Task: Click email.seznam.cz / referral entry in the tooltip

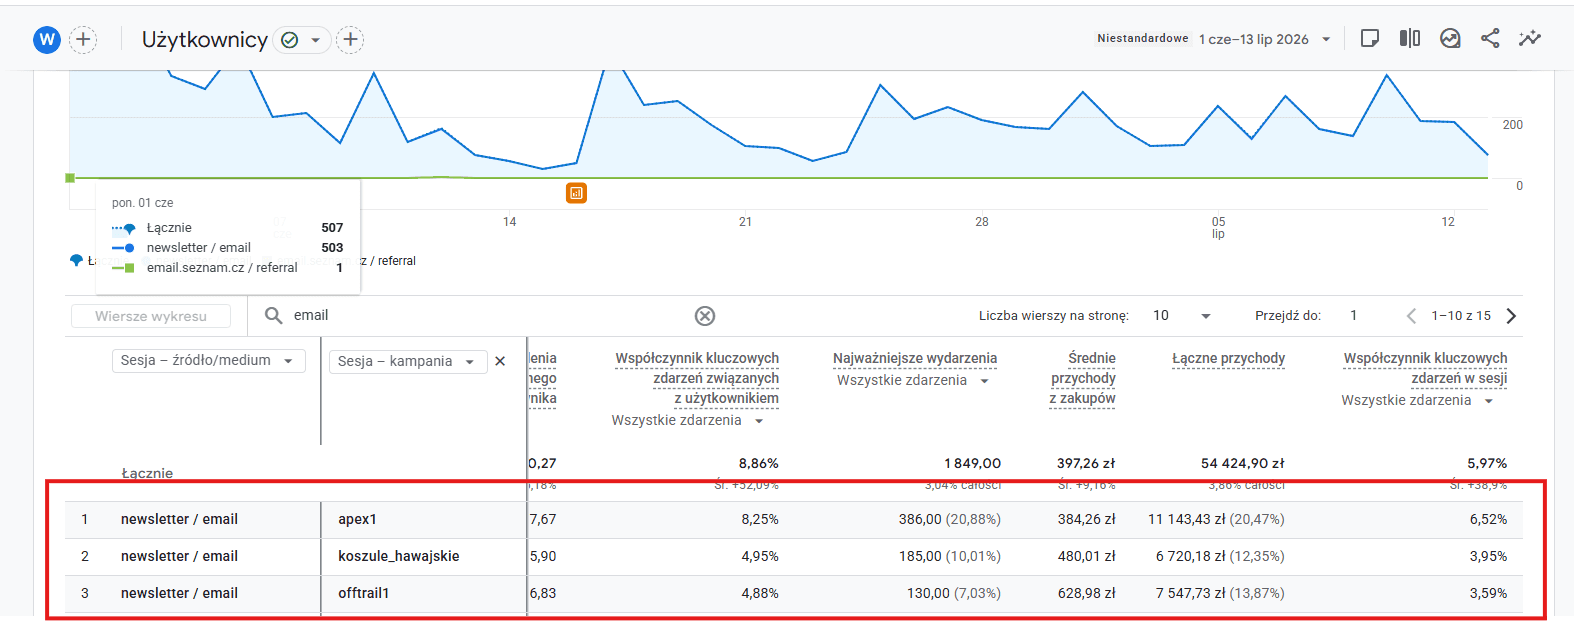Action: pos(222,268)
